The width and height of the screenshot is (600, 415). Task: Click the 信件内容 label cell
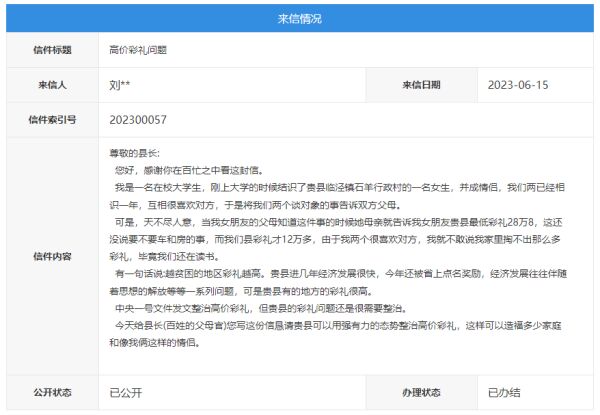[x=50, y=256]
